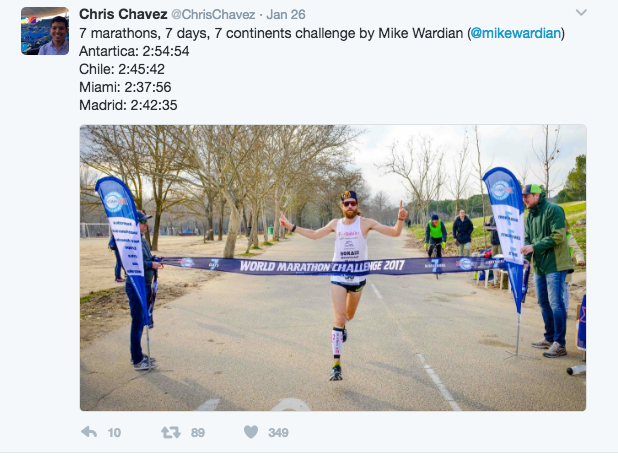Click the reply arrow icon
The height and width of the screenshot is (471, 618).
(x=89, y=432)
